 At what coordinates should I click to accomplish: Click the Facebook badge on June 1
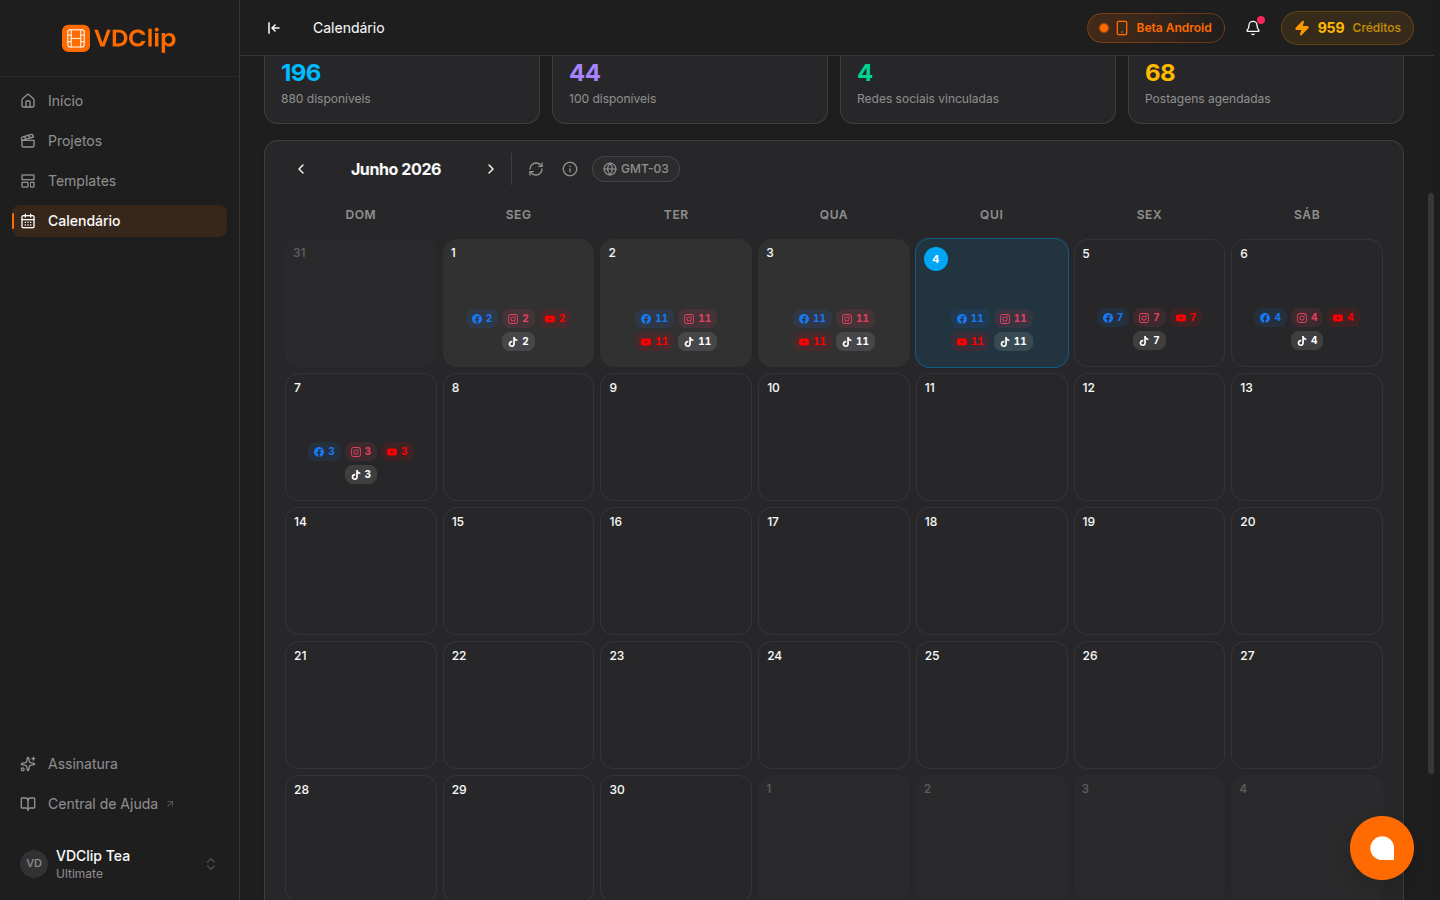(x=482, y=319)
